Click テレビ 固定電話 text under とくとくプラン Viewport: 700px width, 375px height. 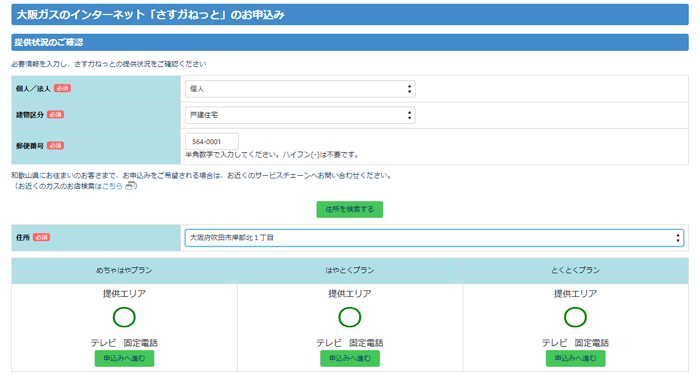coord(575,343)
